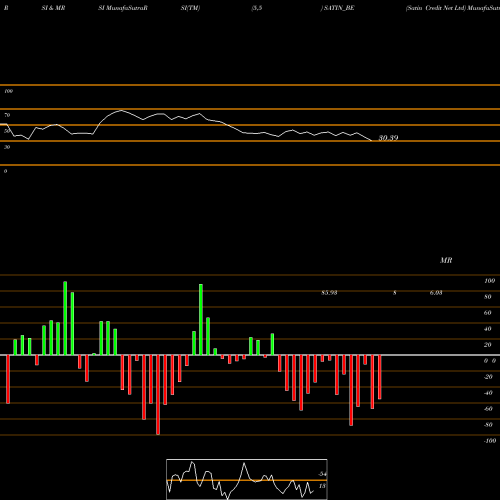Image resolution: width=500 pixels, height=500 pixels.
Task: Click the MR axis label '-80'
Action: coord(488,425)
